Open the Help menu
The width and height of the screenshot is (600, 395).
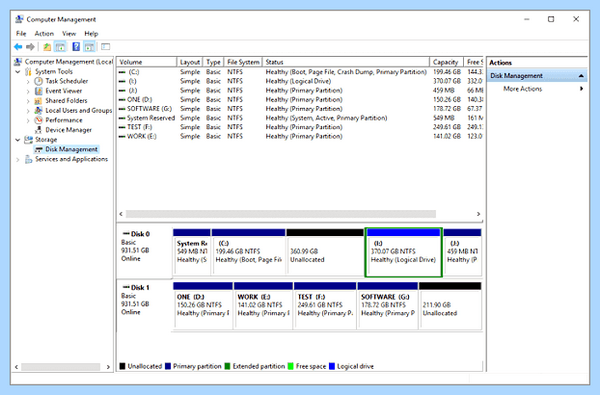91,34
